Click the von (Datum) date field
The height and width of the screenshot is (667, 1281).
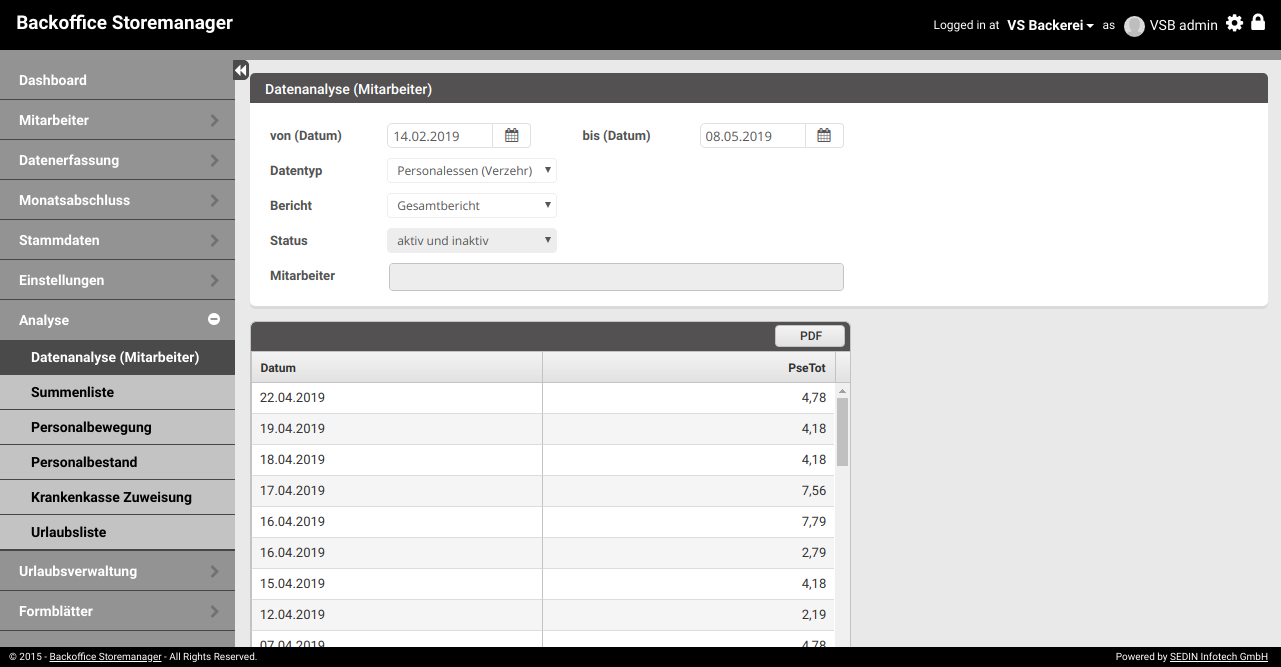pos(440,136)
